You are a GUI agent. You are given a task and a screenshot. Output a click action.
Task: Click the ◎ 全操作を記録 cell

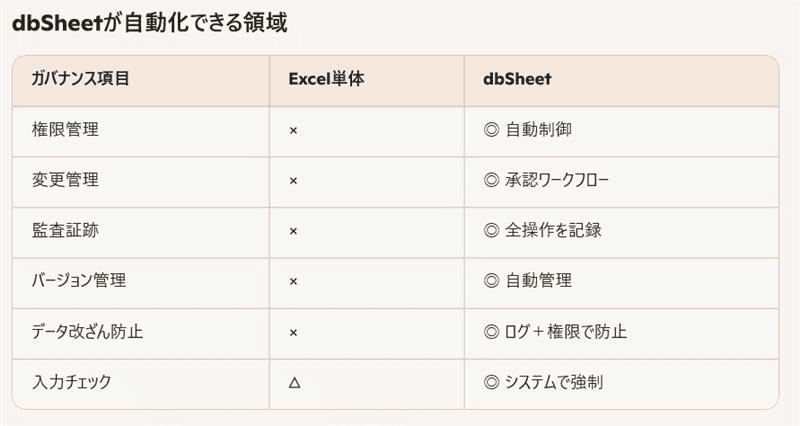[542, 231]
